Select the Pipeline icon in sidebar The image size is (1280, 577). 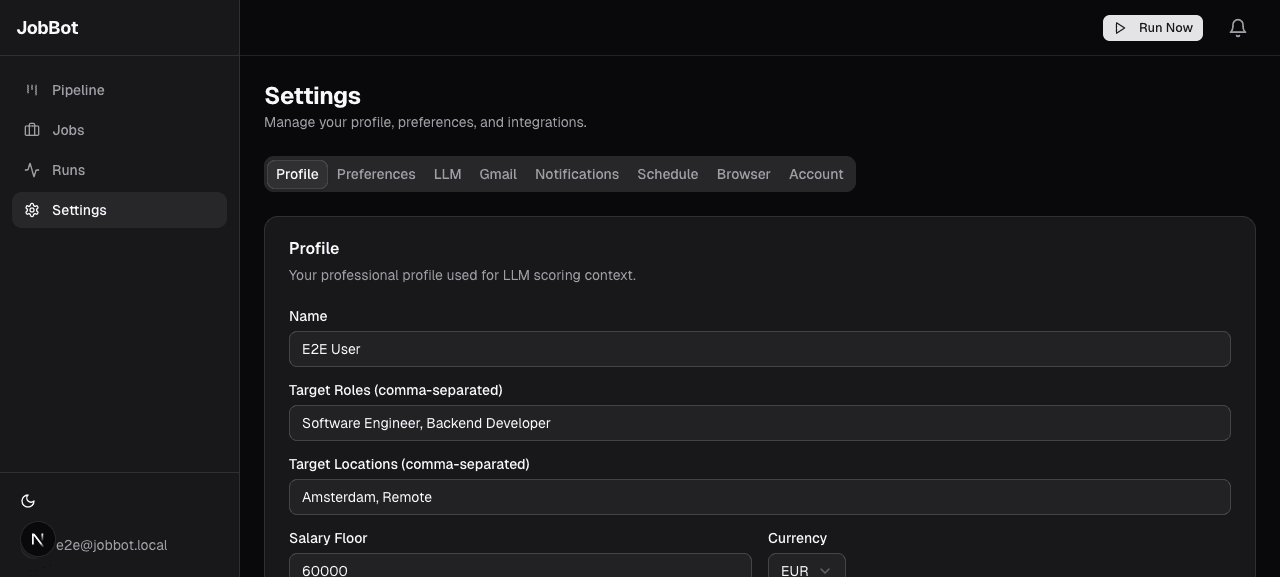(31, 90)
